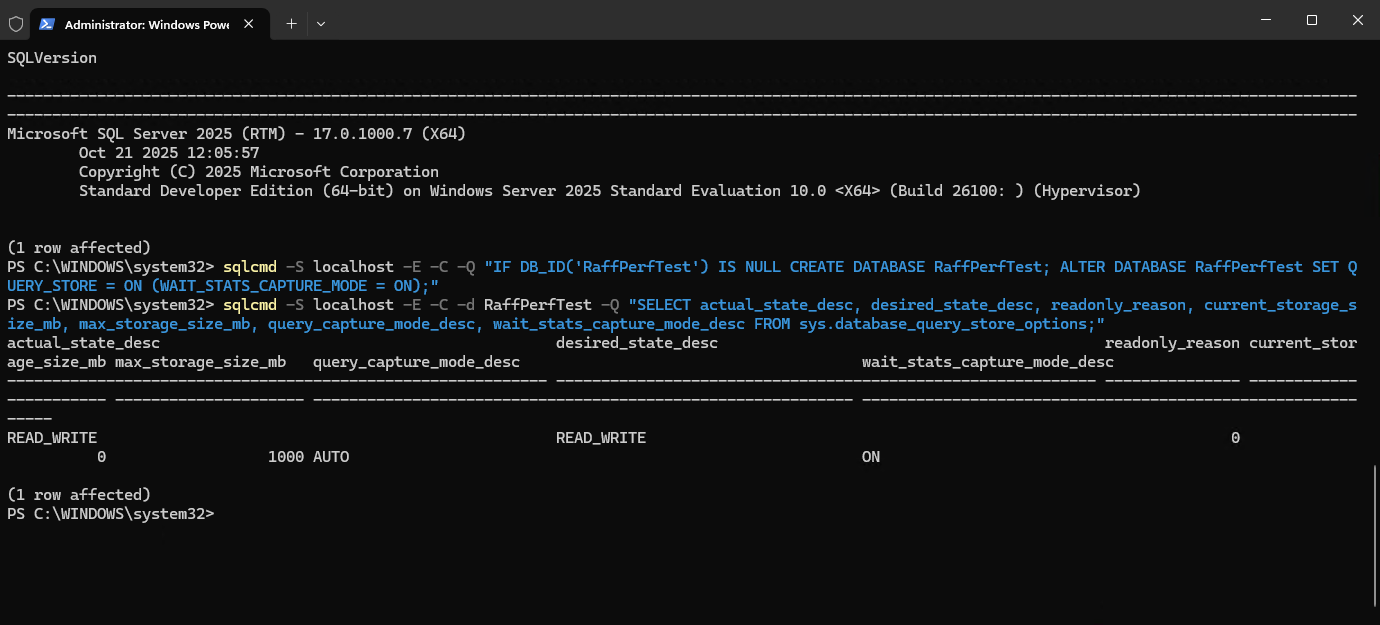Open a new terminal tab
Screen dimensions: 1380x625
[291, 23]
